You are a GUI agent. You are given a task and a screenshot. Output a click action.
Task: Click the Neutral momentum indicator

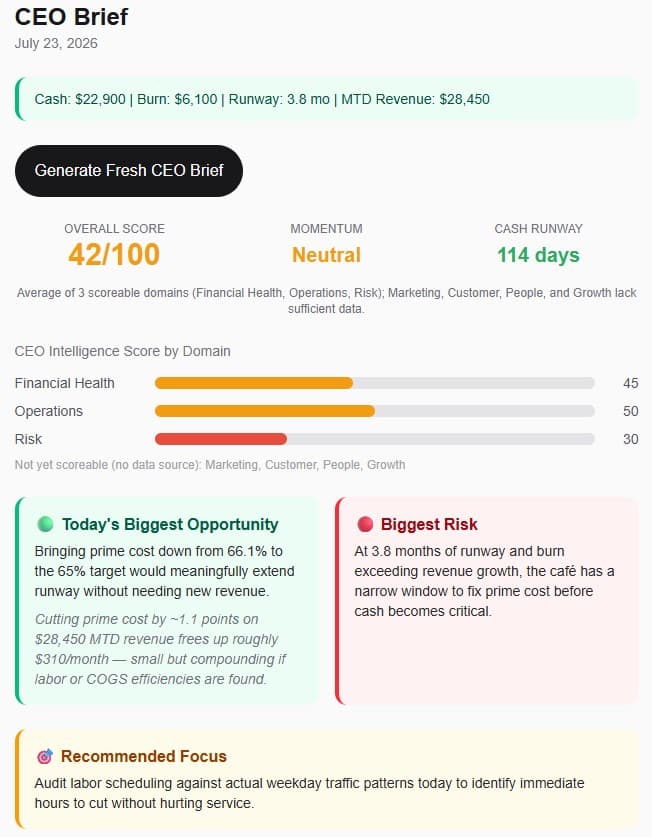click(x=326, y=255)
